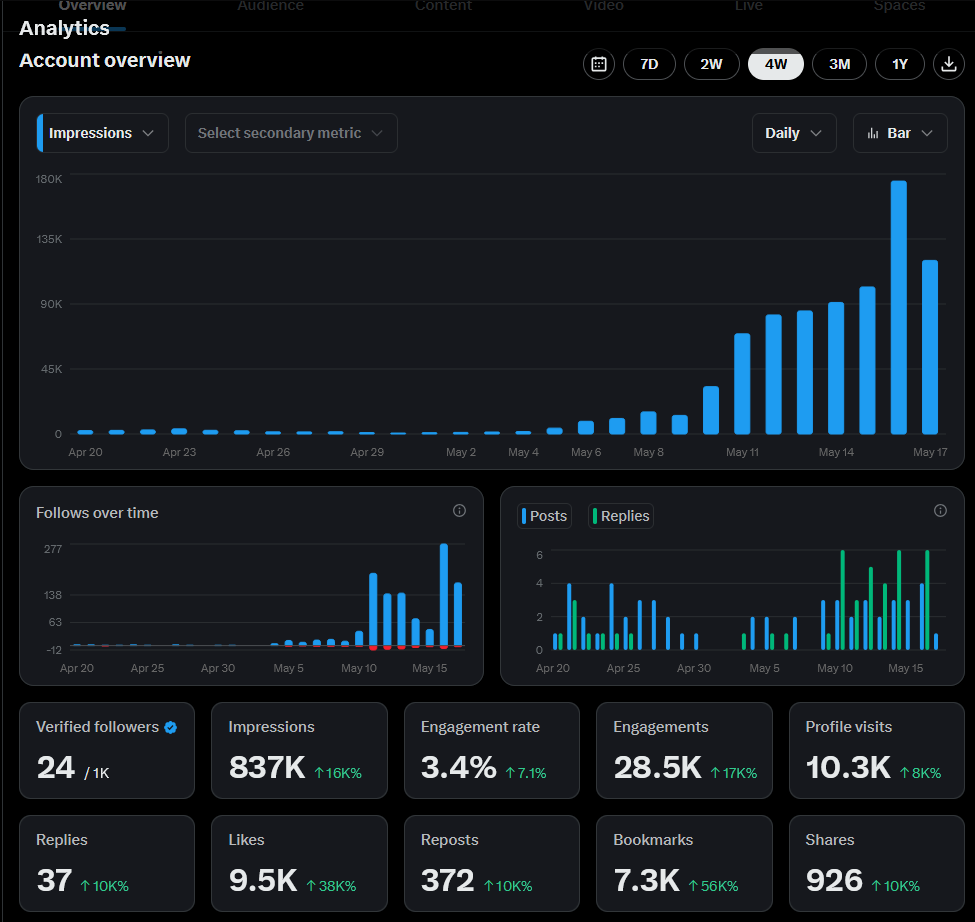
Task: Click the bar chart icon in the chart type selector
Action: point(873,133)
